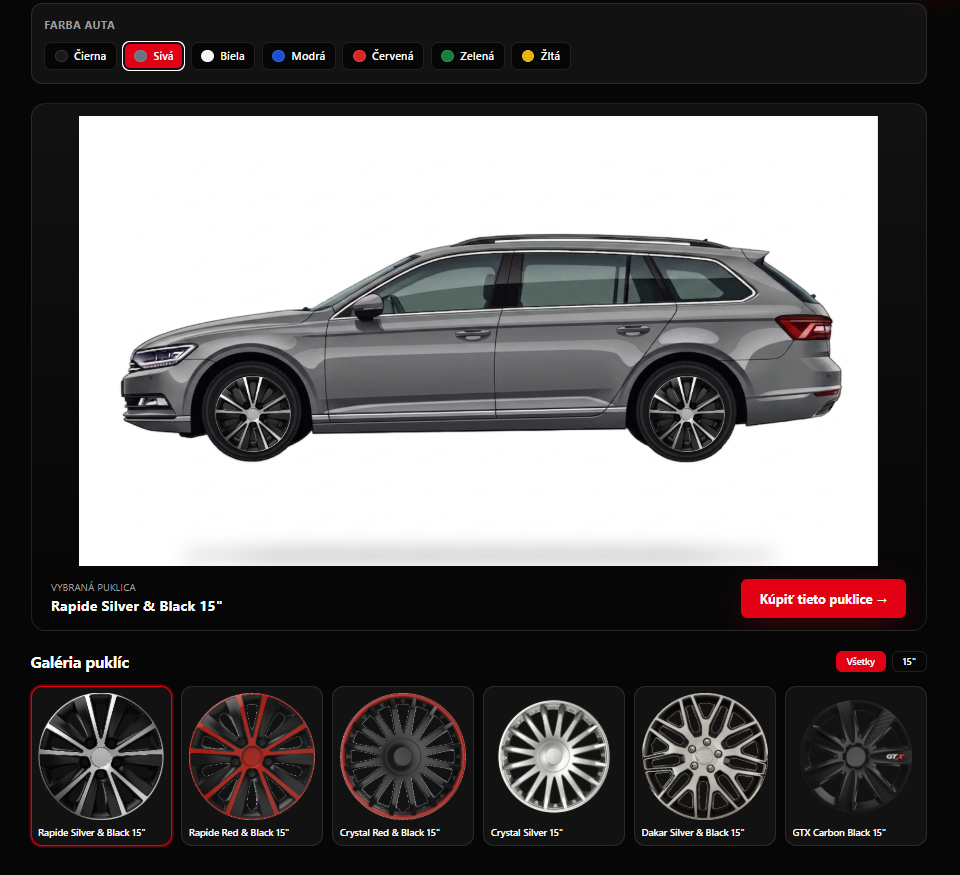This screenshot has height=875, width=960.
Task: Click the grey car preview image
Action: [478, 340]
